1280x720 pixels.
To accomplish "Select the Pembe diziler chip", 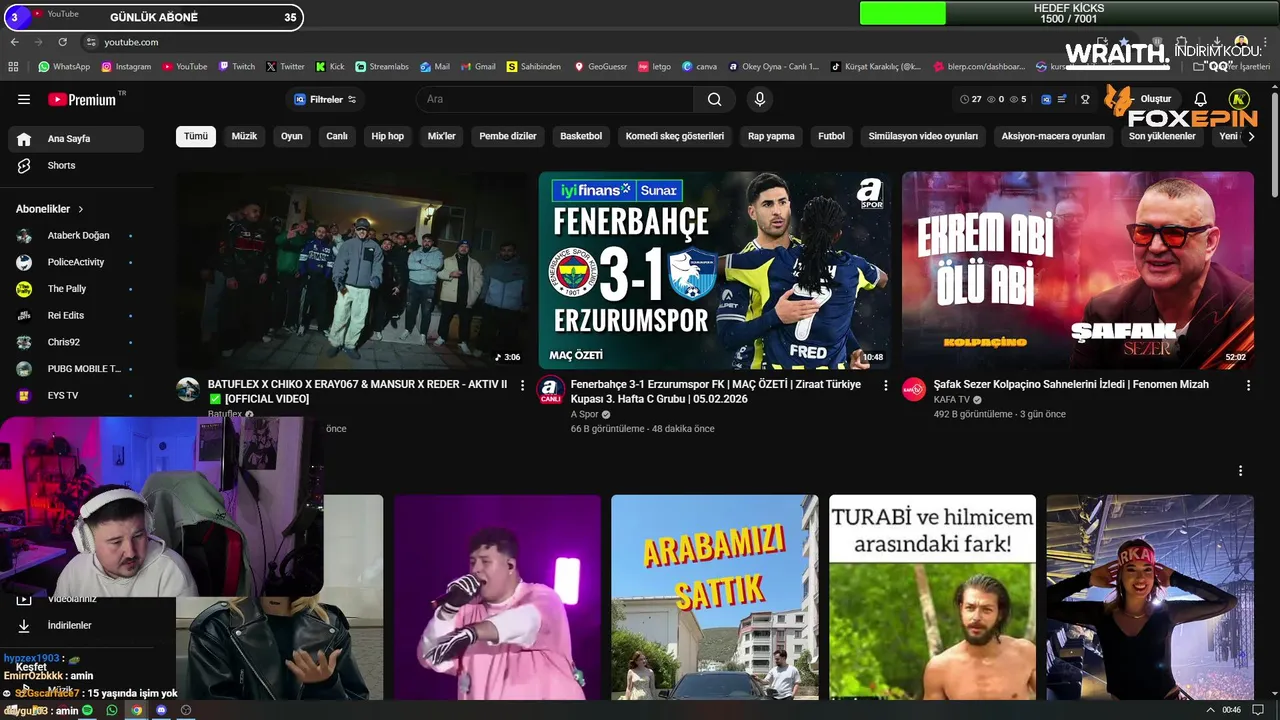I will coord(508,136).
